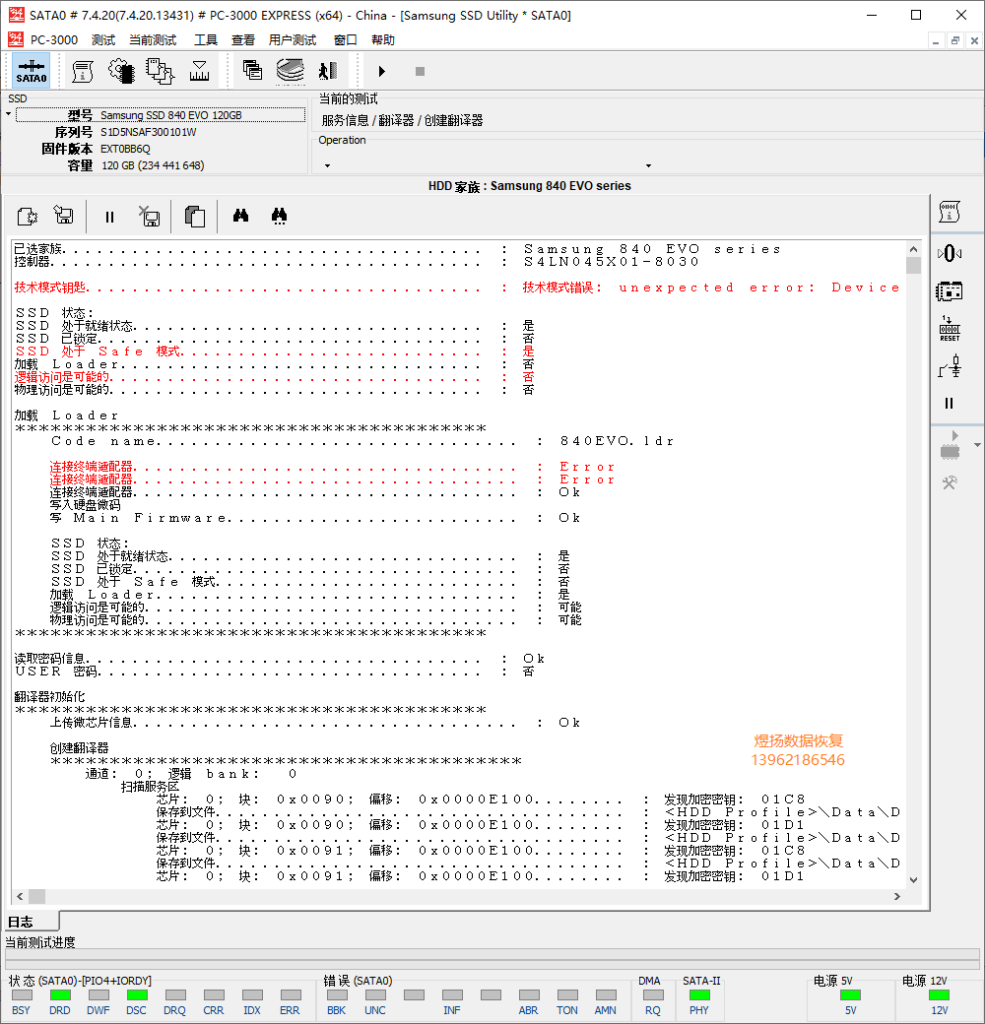Screen dimensions: 985x1024
Task: Click the layered disk platters icon
Action: point(291,71)
